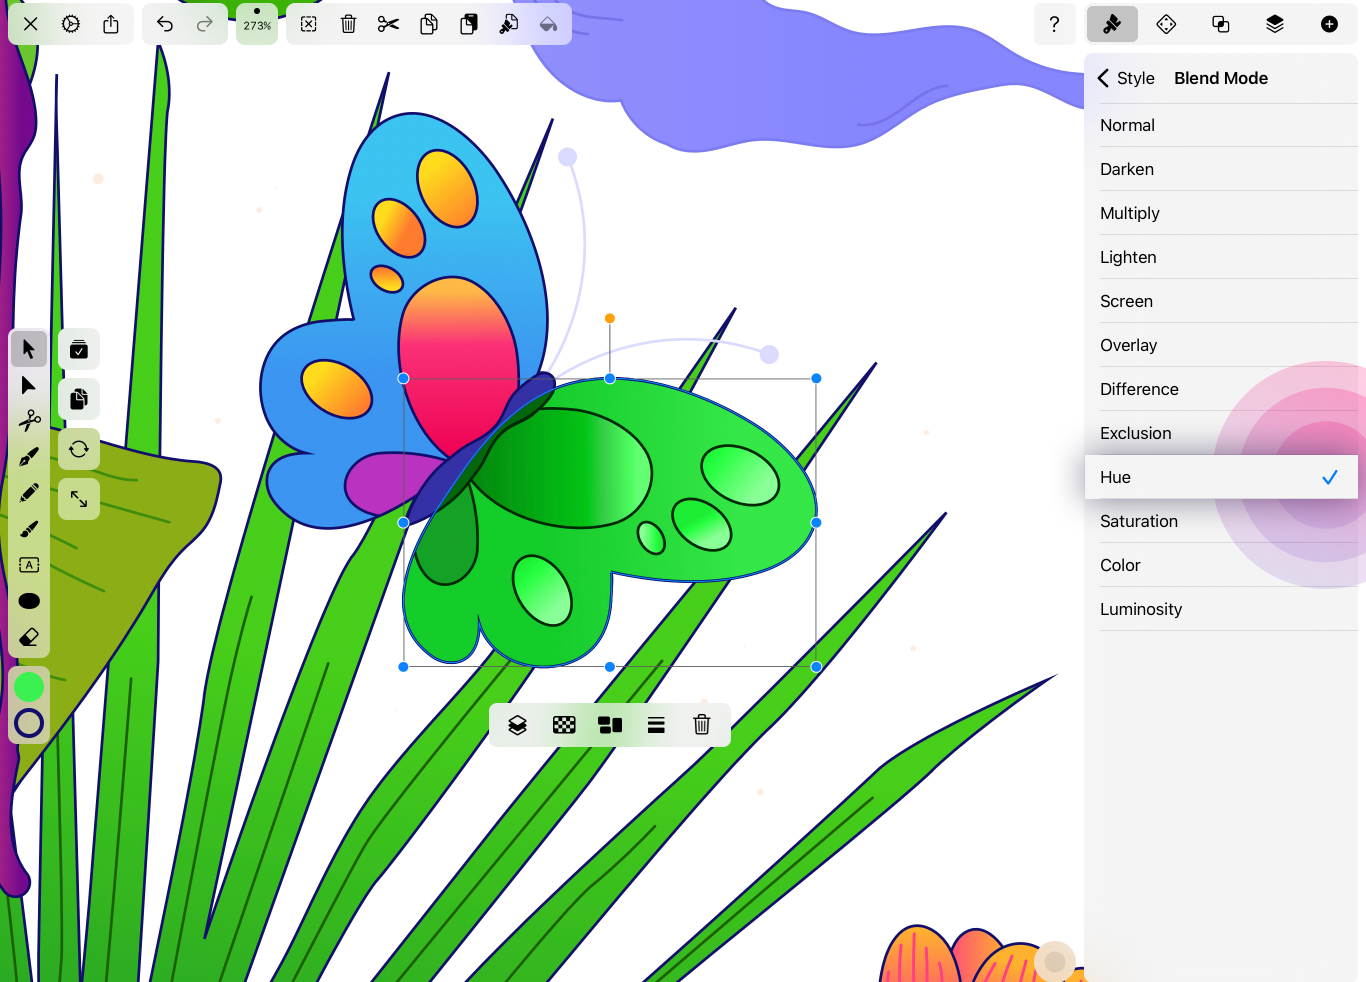Select the Luminosity blend mode
The image size is (1366, 982).
pos(1141,609)
